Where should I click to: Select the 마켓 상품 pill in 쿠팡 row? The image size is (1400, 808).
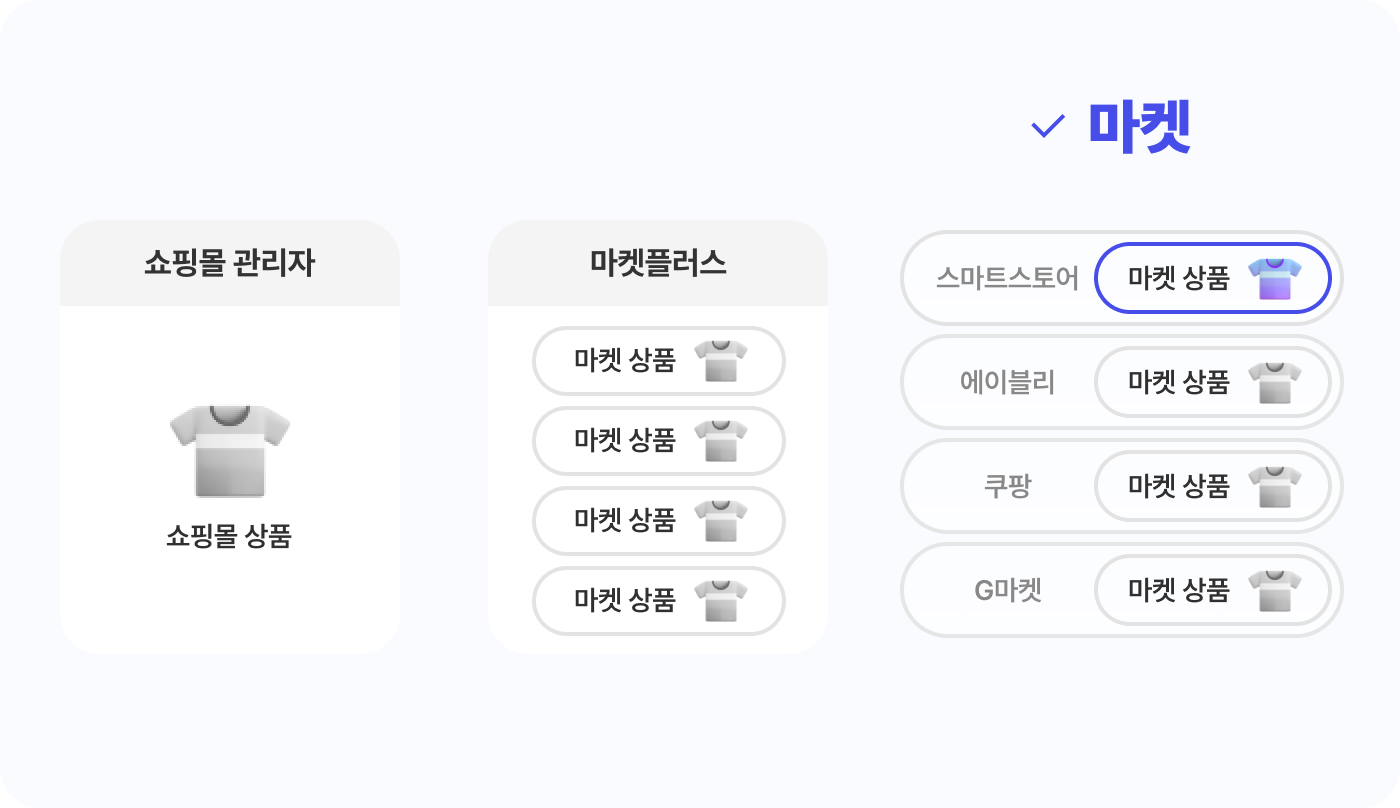(1213, 486)
